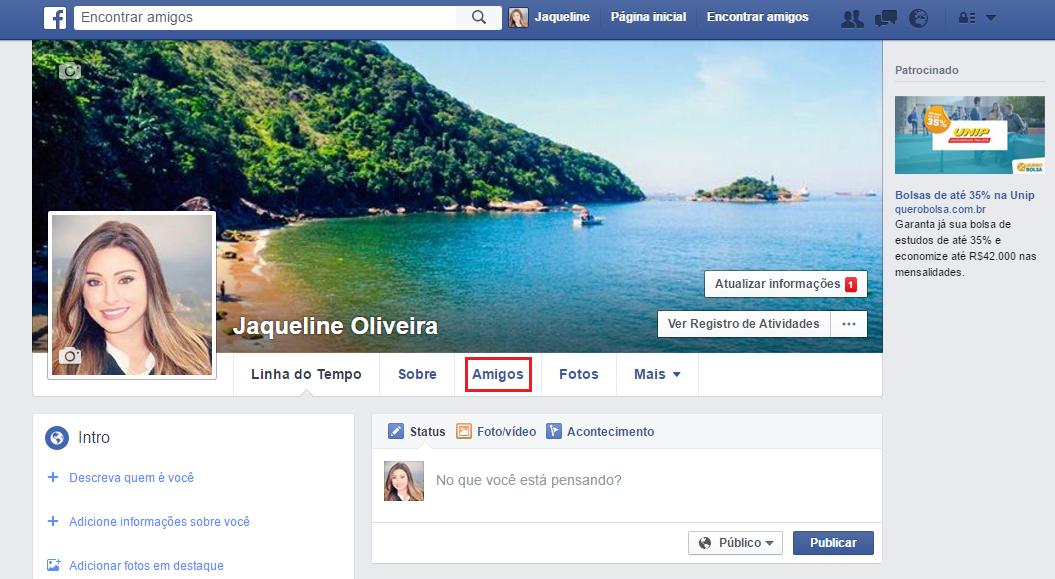The height and width of the screenshot is (579, 1055).
Task: Click the UNIP sponsored ad image
Action: pos(969,135)
